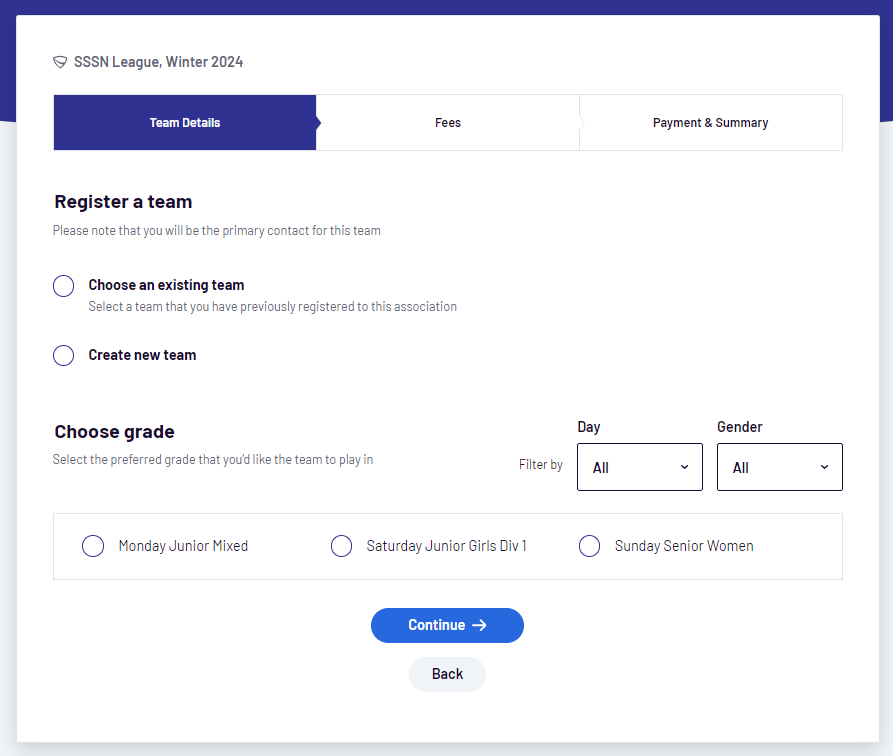Pick the Monday Junior Mixed grade
The image size is (893, 756).
[93, 546]
